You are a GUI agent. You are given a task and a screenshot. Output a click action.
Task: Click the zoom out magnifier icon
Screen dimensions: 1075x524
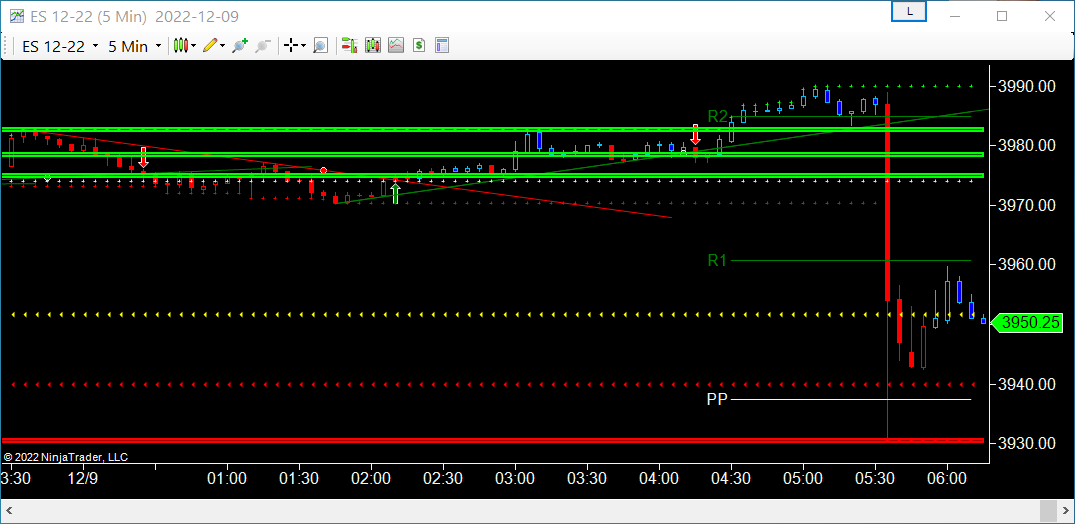pyautogui.click(x=262, y=46)
